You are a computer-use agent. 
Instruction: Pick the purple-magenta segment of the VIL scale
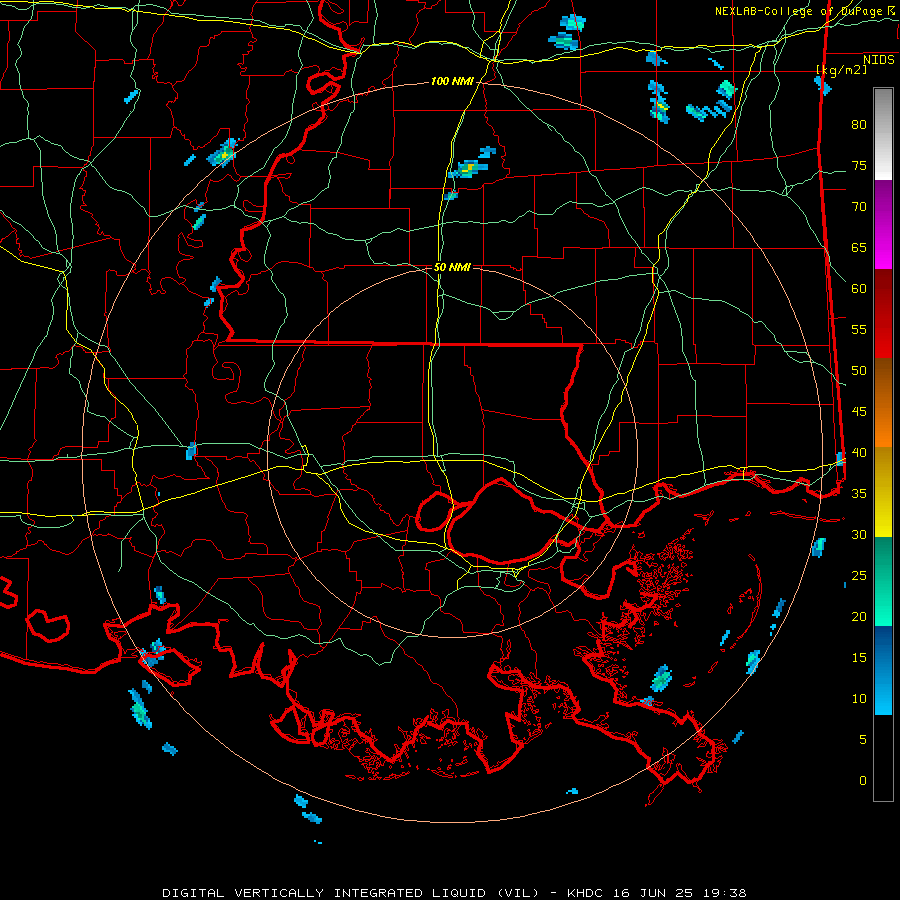[x=883, y=225]
